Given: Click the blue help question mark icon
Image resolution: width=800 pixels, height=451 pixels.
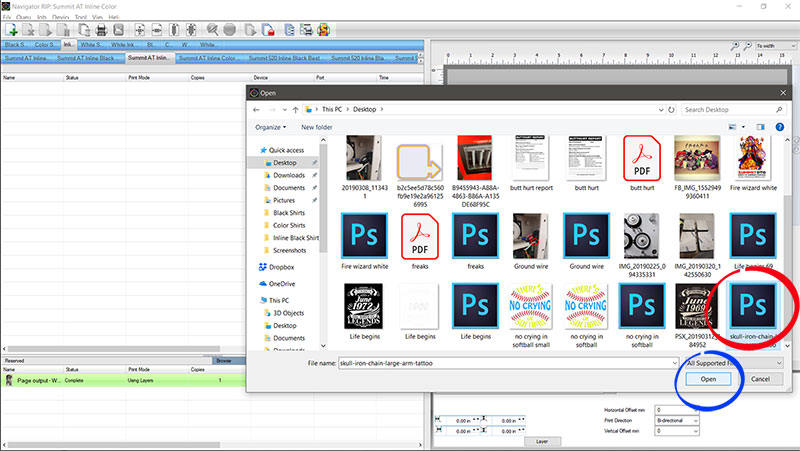Looking at the screenshot, I should pos(780,127).
